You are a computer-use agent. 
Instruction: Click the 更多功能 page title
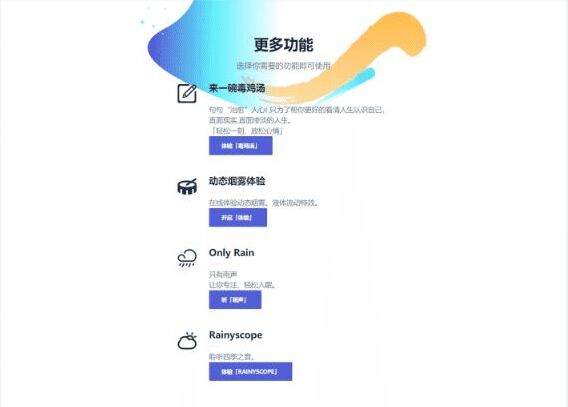pos(284,45)
